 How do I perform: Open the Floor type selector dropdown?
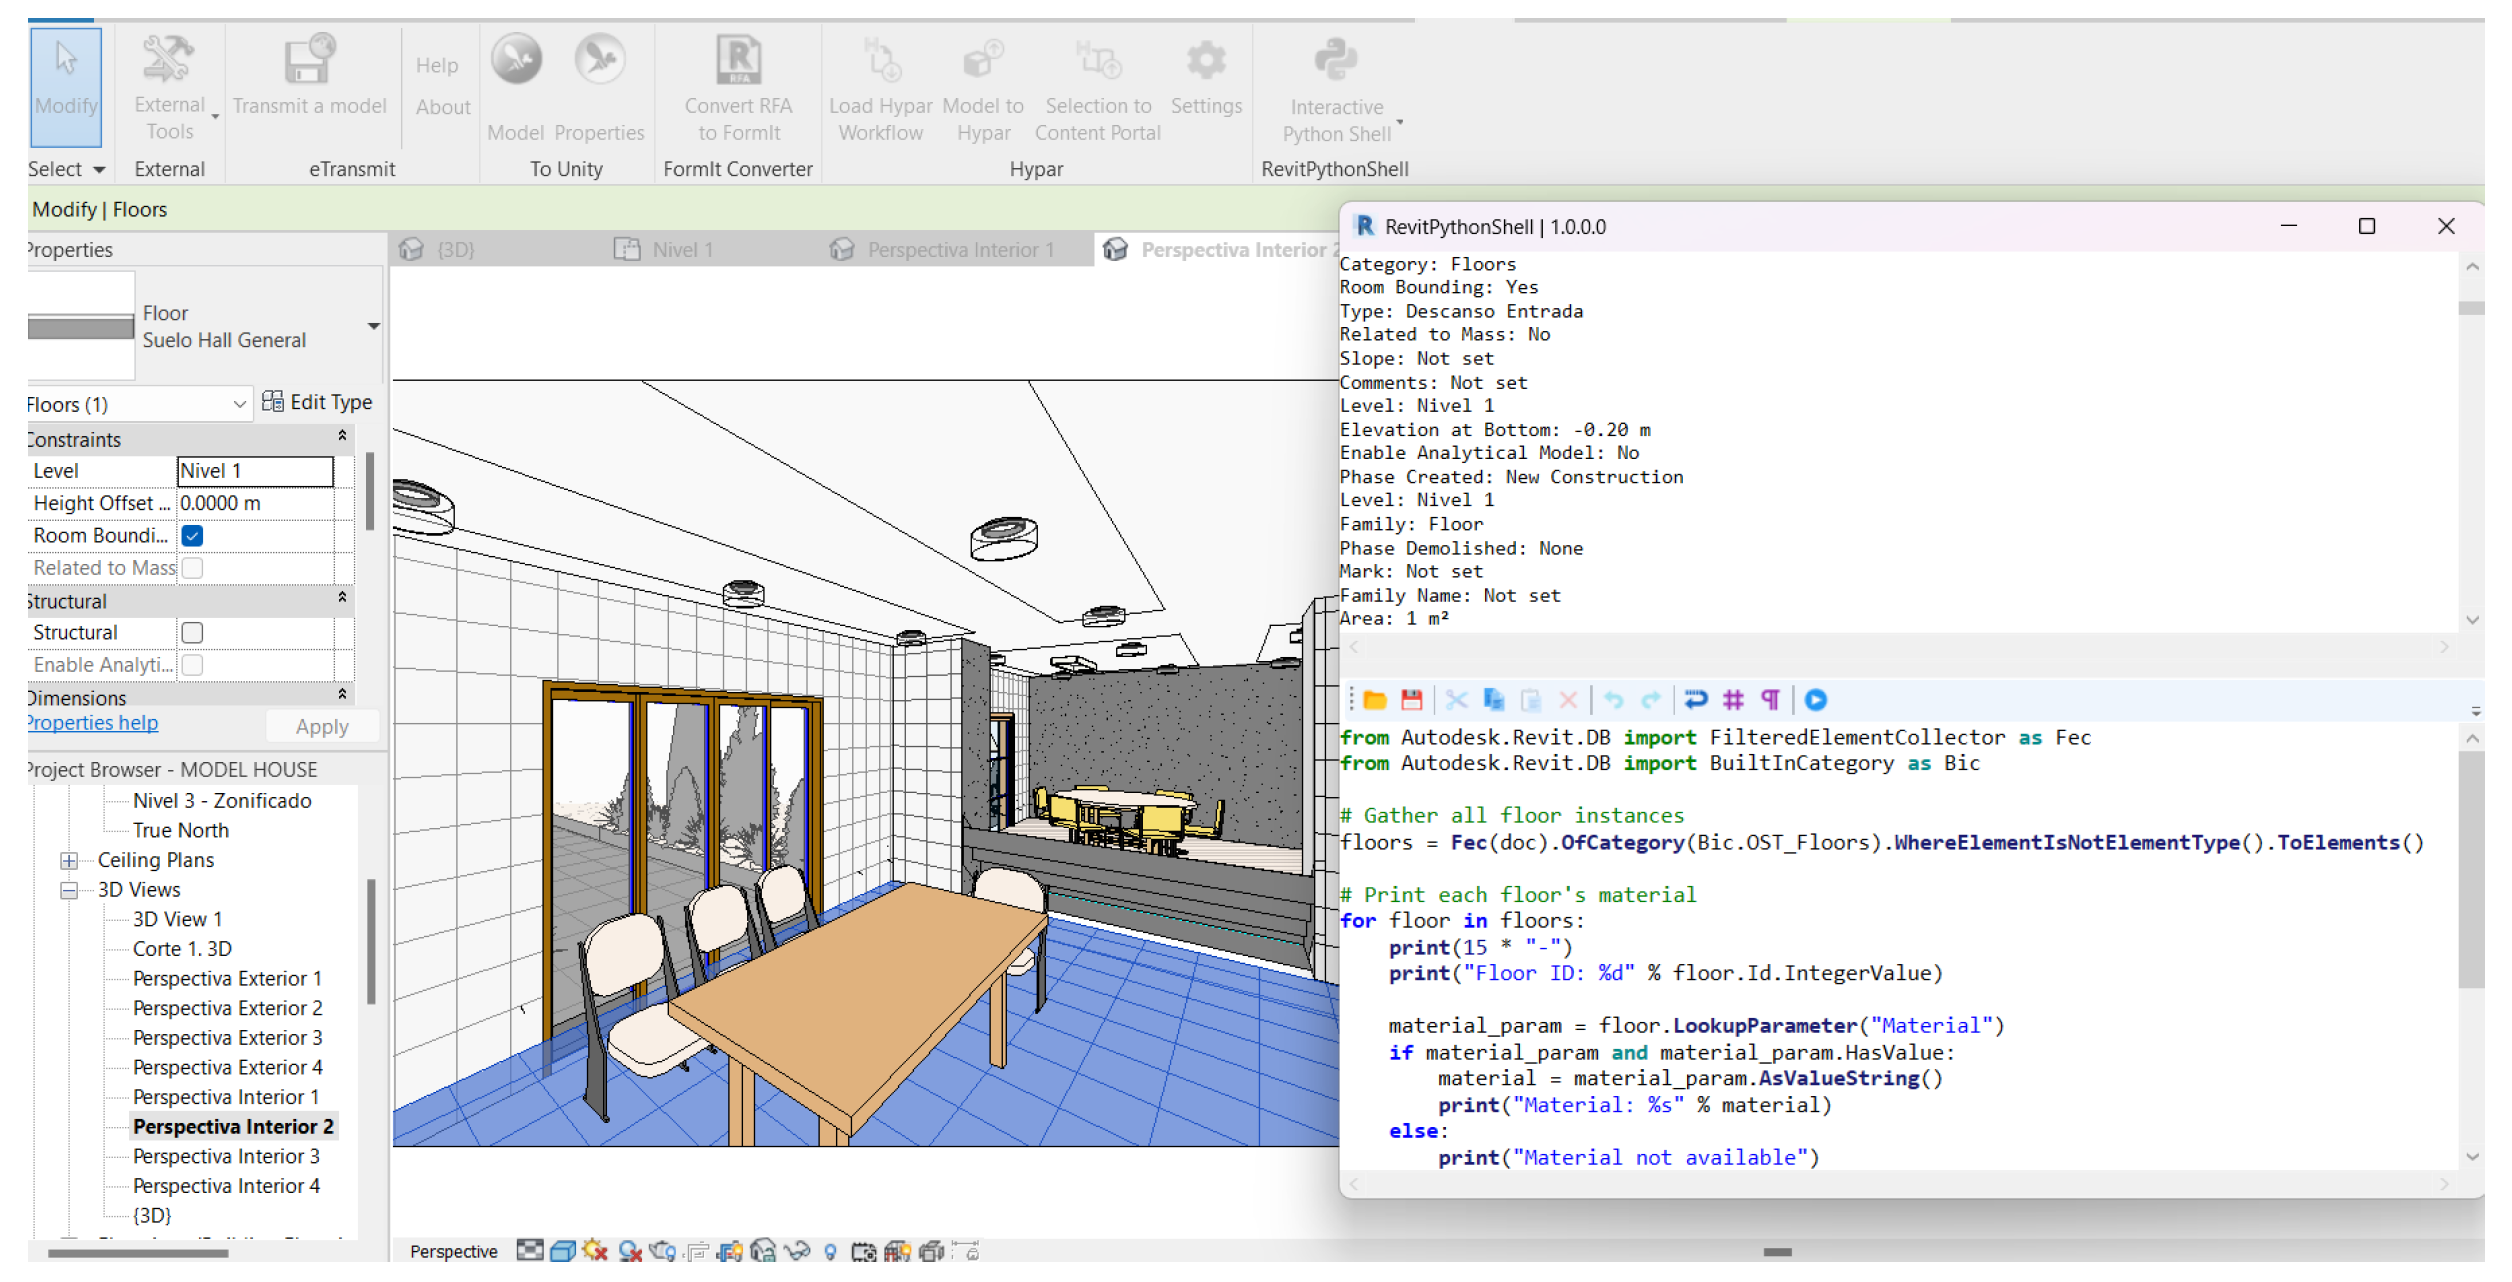(373, 326)
